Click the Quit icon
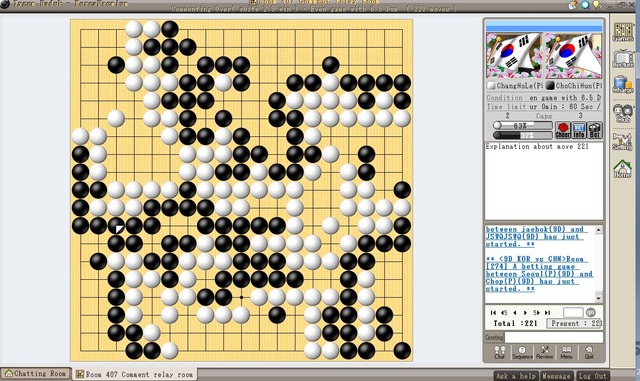 (589, 352)
